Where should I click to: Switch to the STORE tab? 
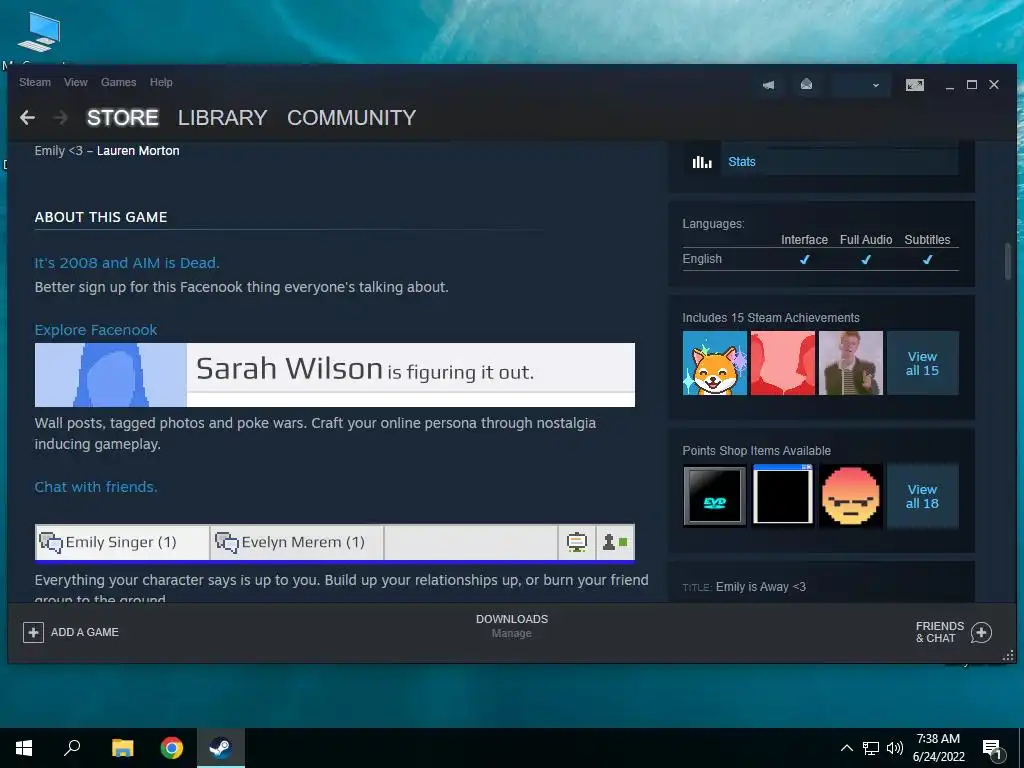pos(123,118)
